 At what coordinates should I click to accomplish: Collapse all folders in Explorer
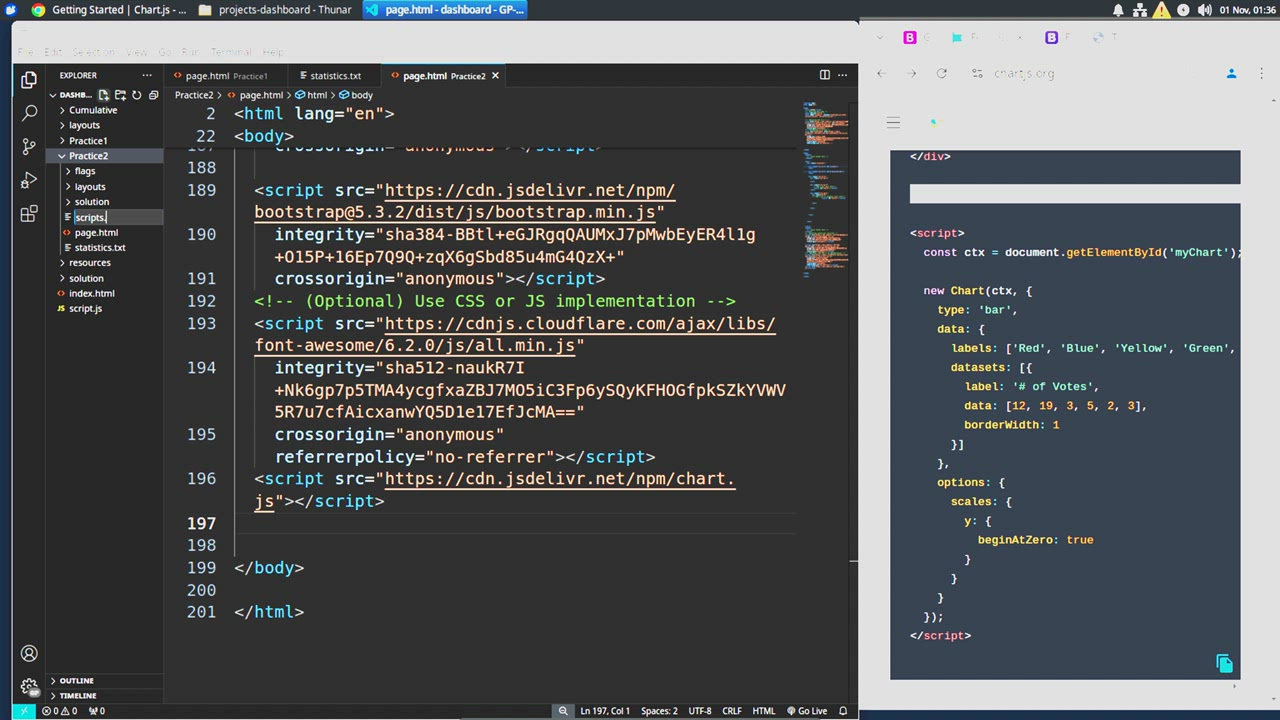point(153,95)
